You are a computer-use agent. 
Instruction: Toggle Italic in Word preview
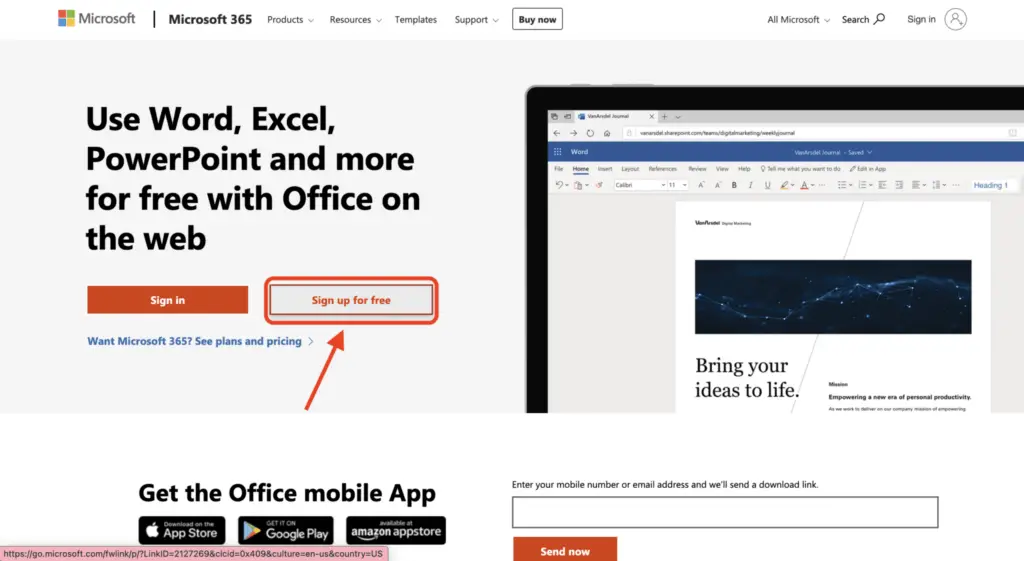pyautogui.click(x=750, y=185)
